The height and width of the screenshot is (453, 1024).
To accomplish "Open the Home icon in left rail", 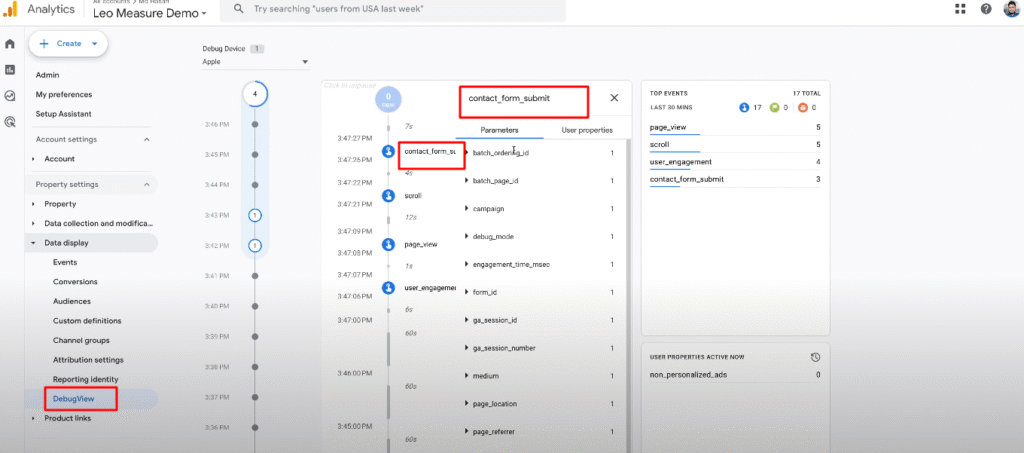I will [10, 44].
